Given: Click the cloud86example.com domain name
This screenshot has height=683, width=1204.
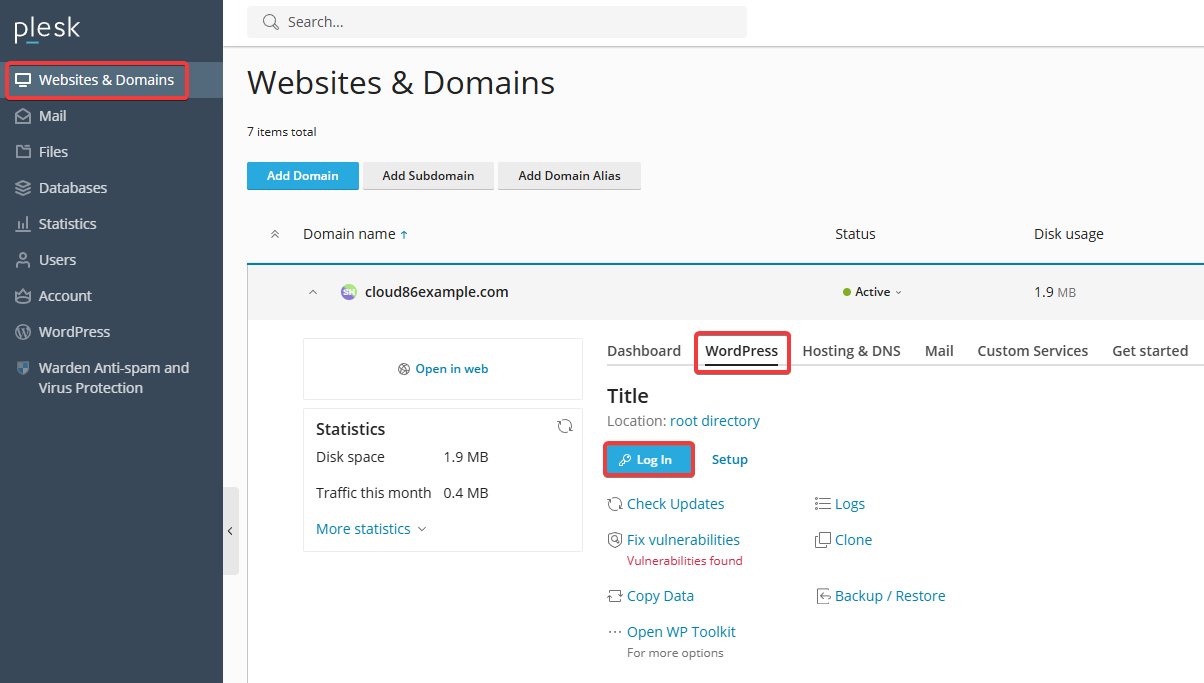Looking at the screenshot, I should [437, 292].
